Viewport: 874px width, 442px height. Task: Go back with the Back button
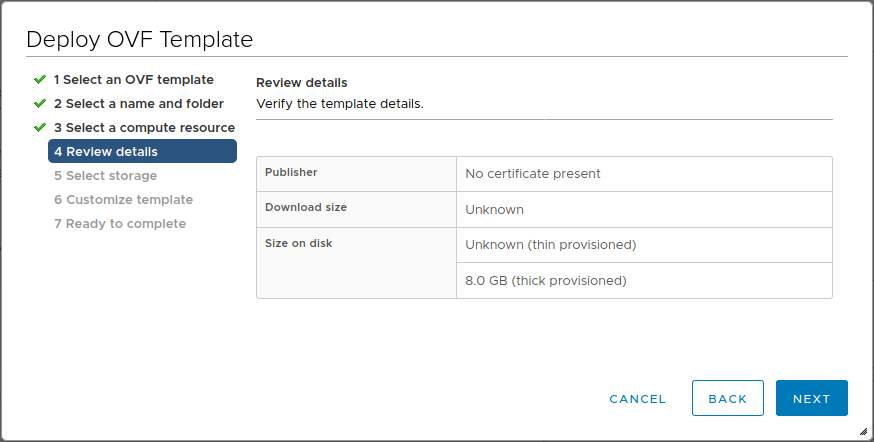[727, 398]
